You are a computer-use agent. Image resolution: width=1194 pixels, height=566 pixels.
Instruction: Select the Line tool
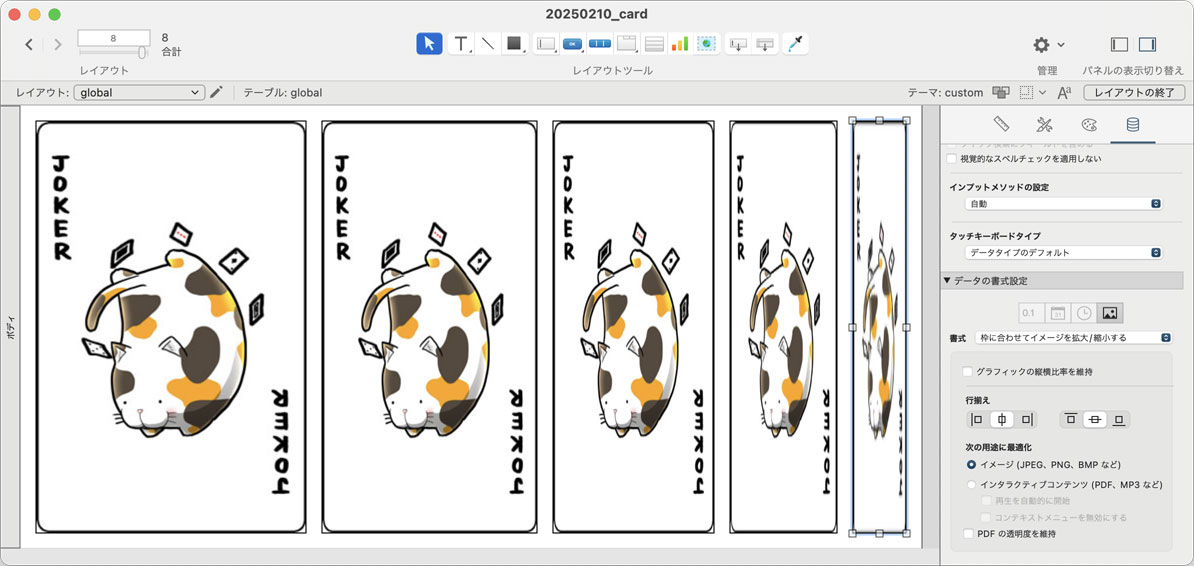488,43
